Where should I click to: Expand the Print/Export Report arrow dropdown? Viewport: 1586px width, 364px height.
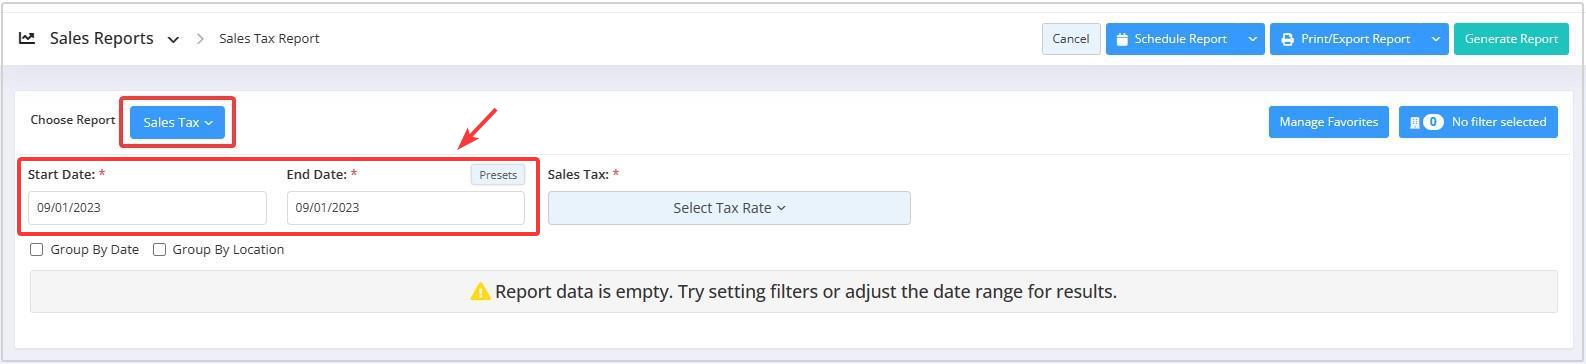coord(1435,39)
